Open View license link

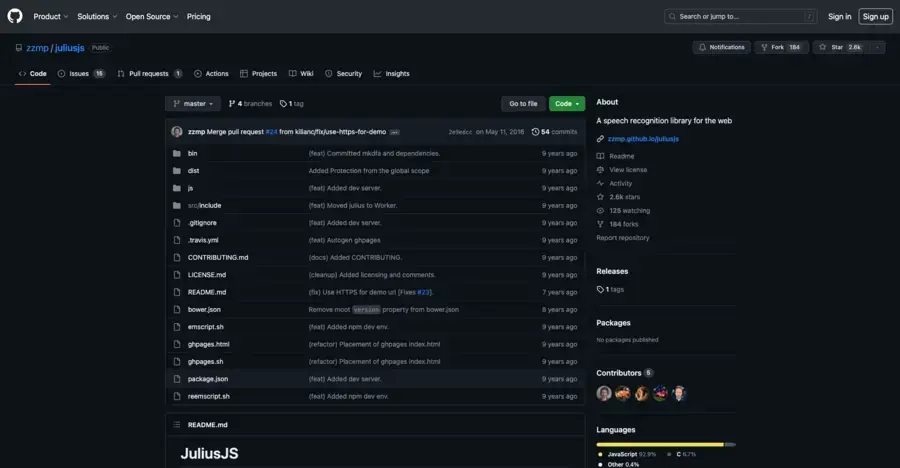[622, 169]
